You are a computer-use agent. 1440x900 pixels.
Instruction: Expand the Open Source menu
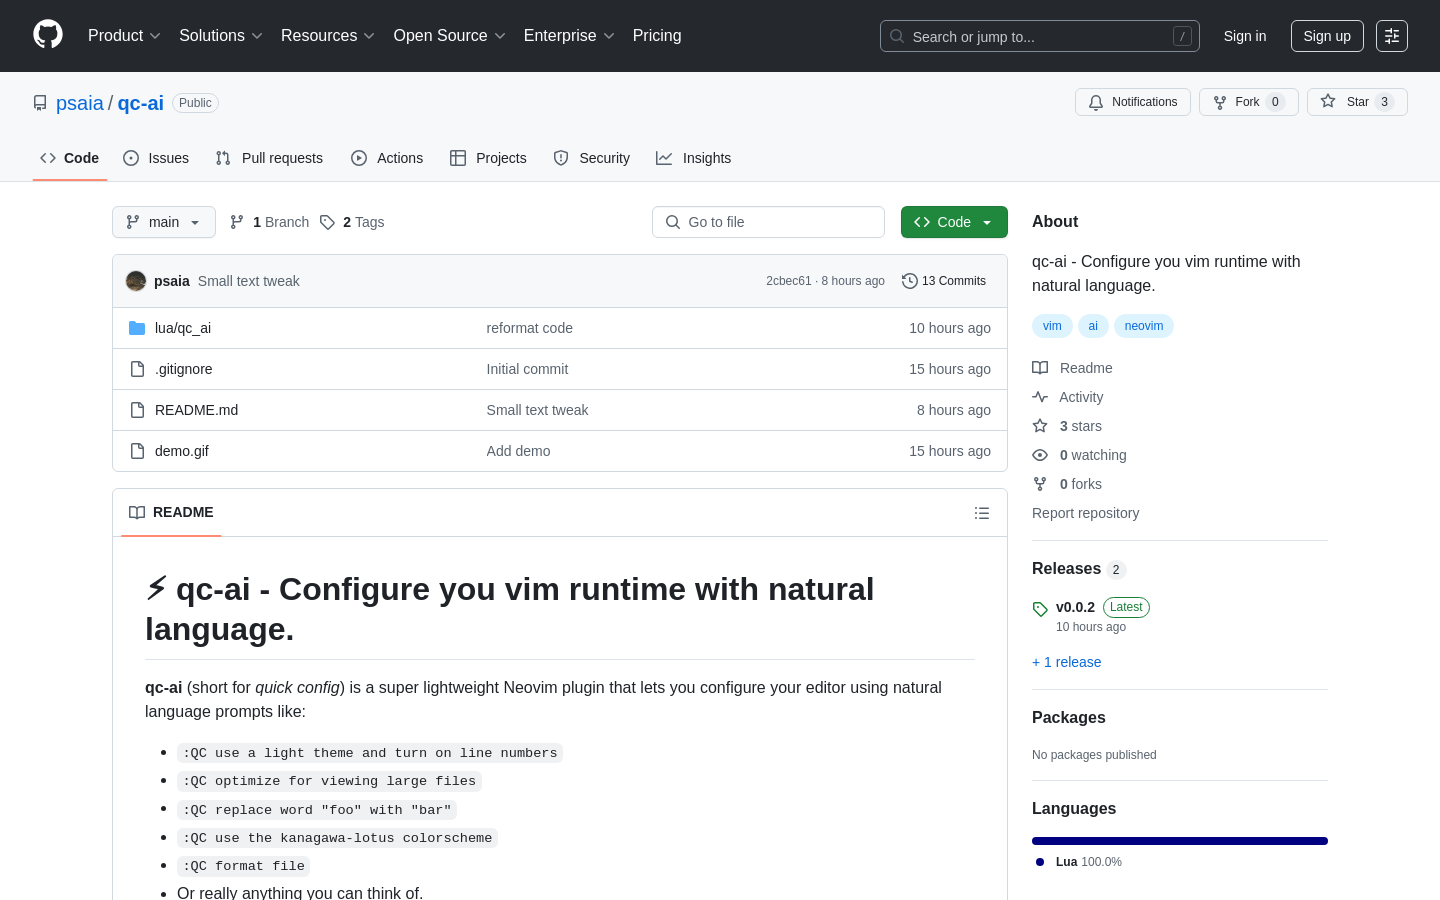(x=450, y=36)
